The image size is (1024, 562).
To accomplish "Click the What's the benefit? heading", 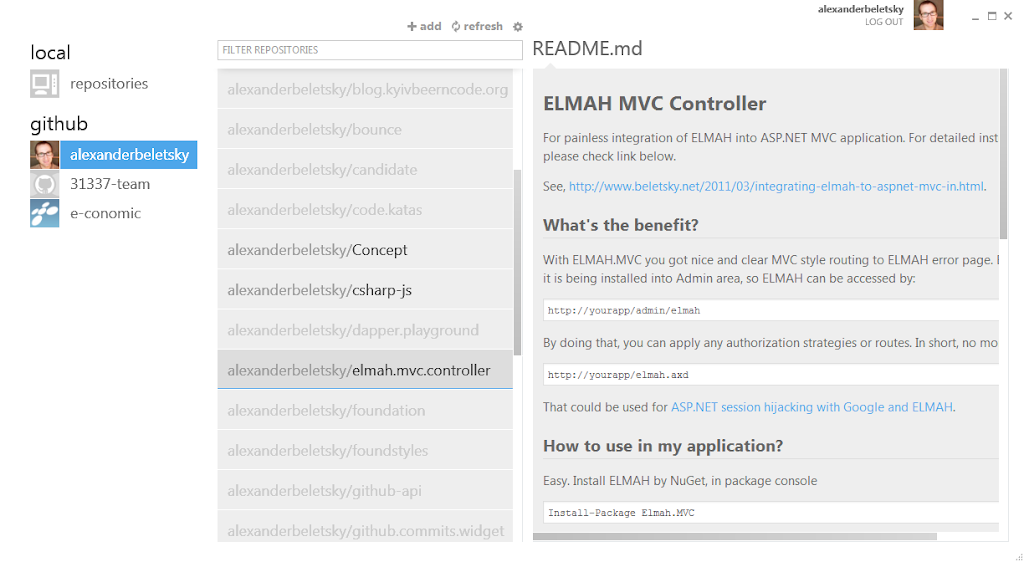I will point(620,225).
